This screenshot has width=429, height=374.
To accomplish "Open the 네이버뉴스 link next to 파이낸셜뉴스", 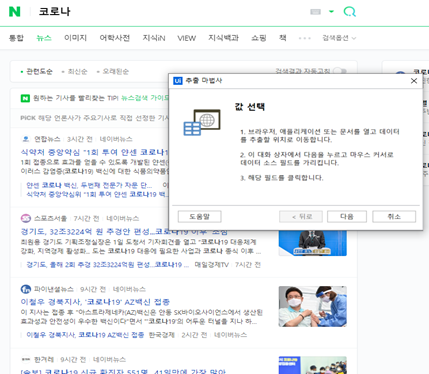I will [129, 289].
